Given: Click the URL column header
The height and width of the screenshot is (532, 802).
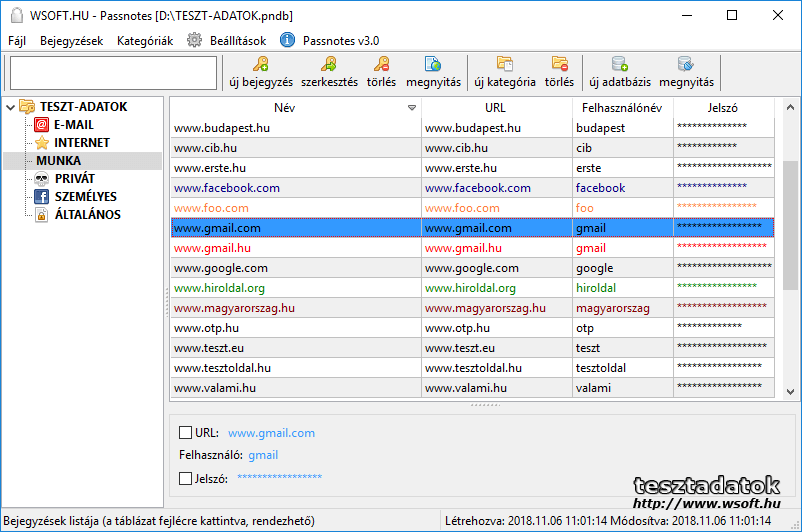Looking at the screenshot, I should pyautogui.click(x=495, y=108).
